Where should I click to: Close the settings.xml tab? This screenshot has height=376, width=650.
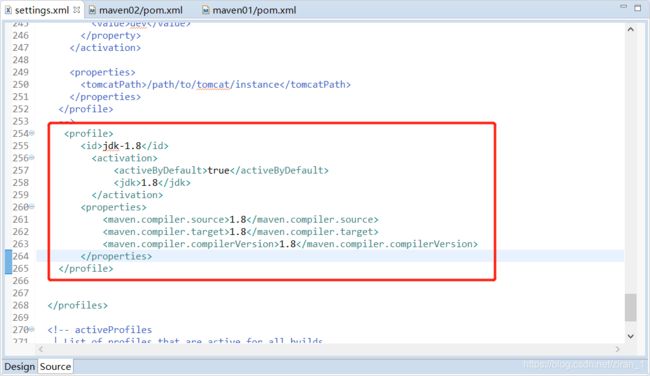[x=76, y=10]
